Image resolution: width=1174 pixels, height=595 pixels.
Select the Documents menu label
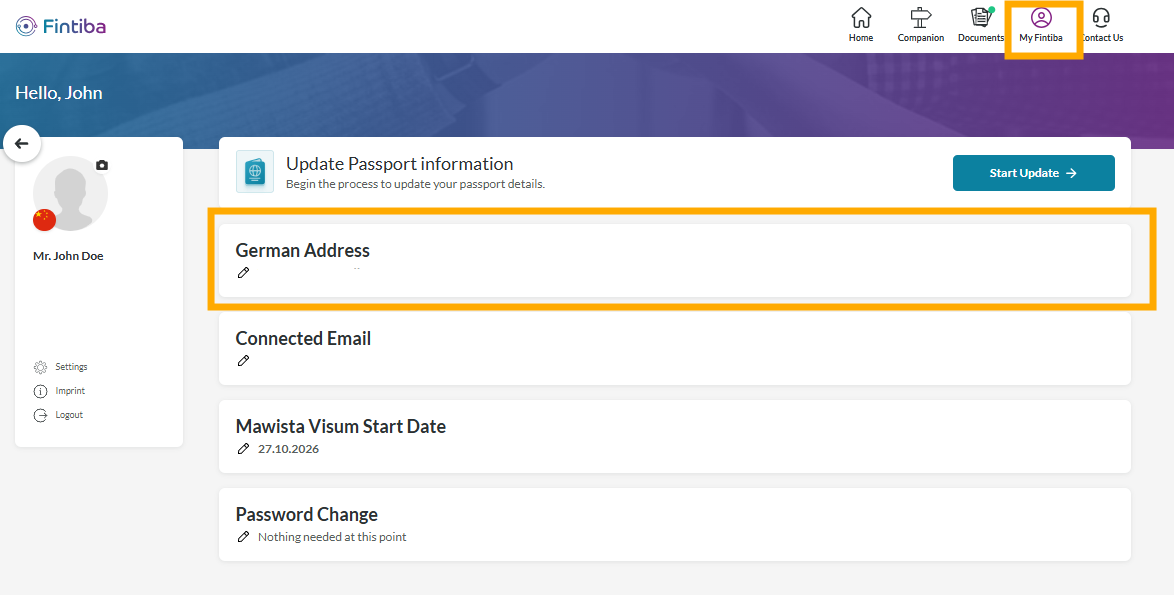tap(981, 37)
